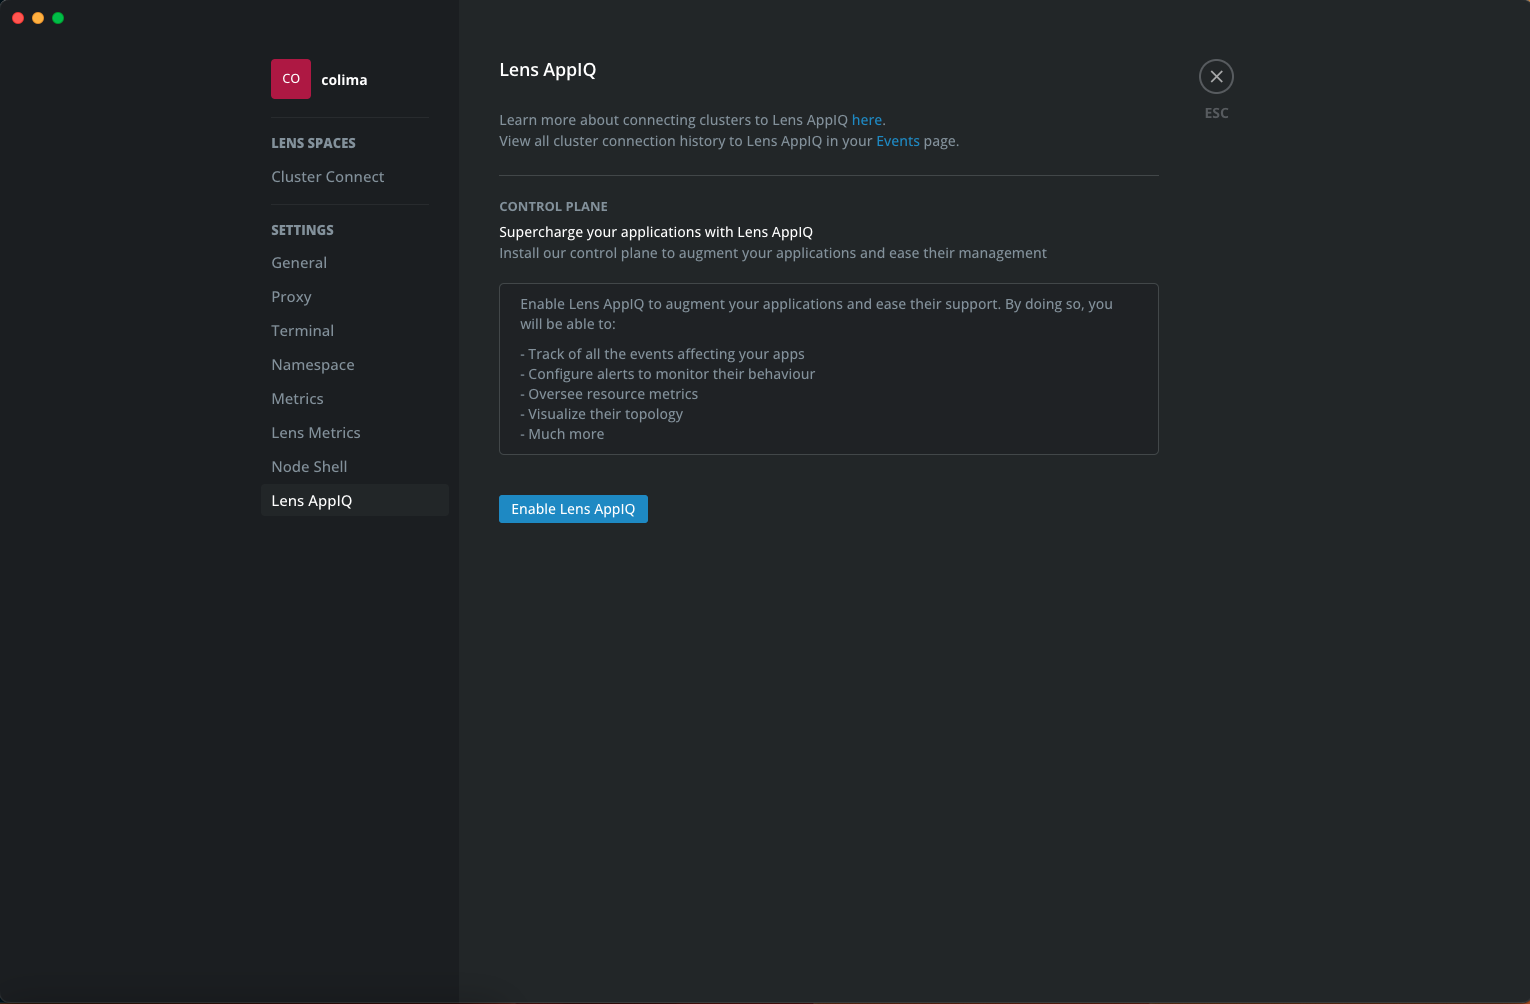1530x1004 pixels.
Task: Follow the 'here' documentation link
Action: [867, 120]
